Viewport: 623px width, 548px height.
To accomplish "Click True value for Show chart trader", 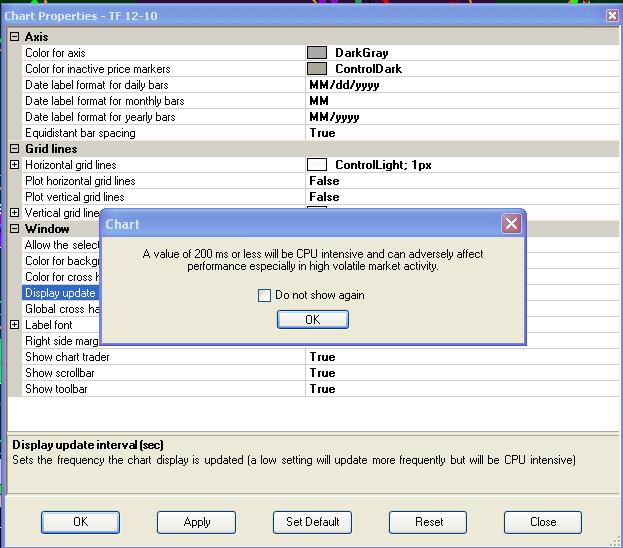I will (x=462, y=357).
